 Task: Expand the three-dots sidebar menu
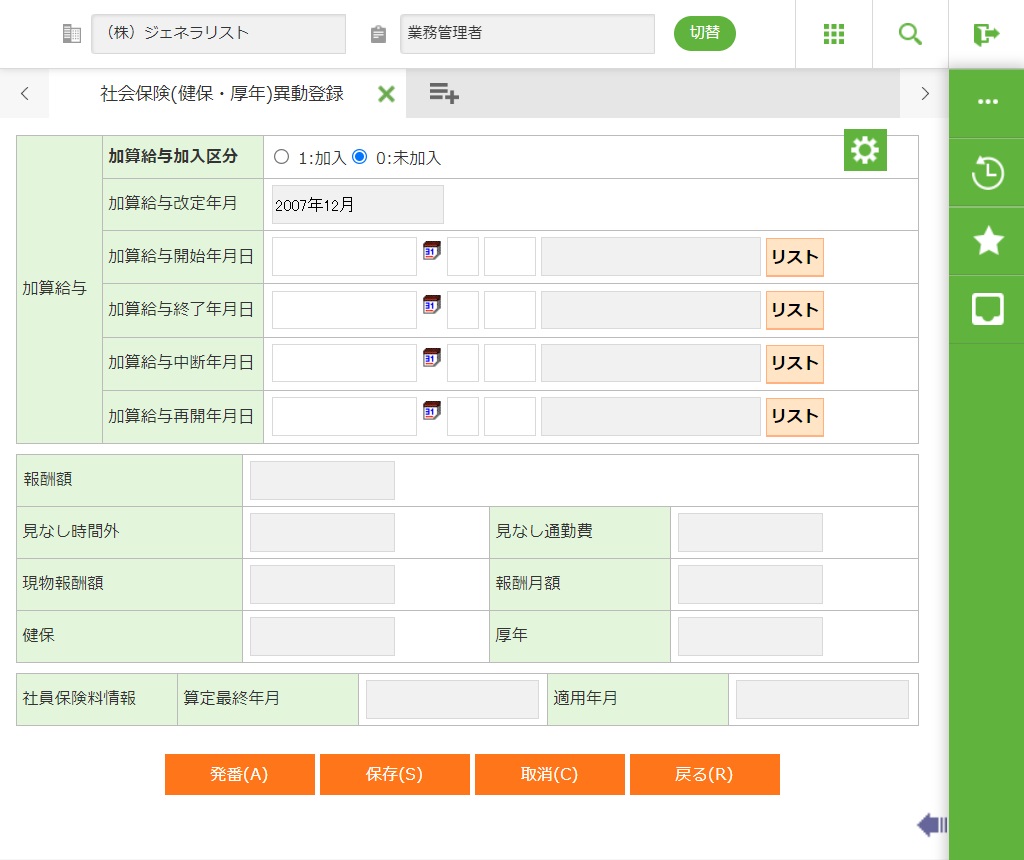[x=988, y=102]
